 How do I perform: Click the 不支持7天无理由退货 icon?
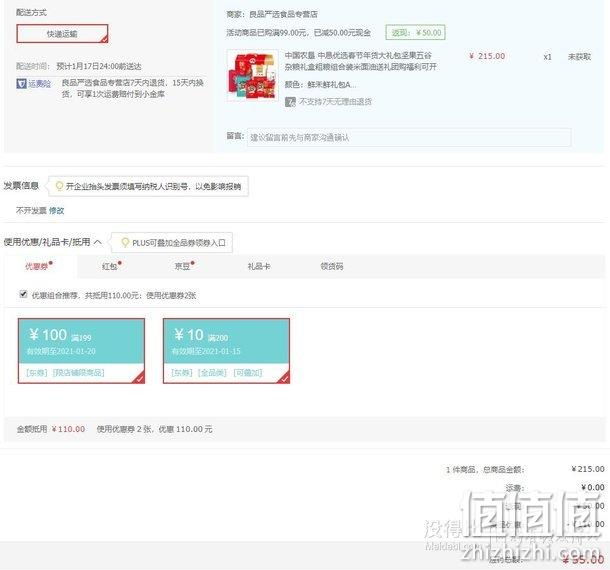(x=290, y=102)
